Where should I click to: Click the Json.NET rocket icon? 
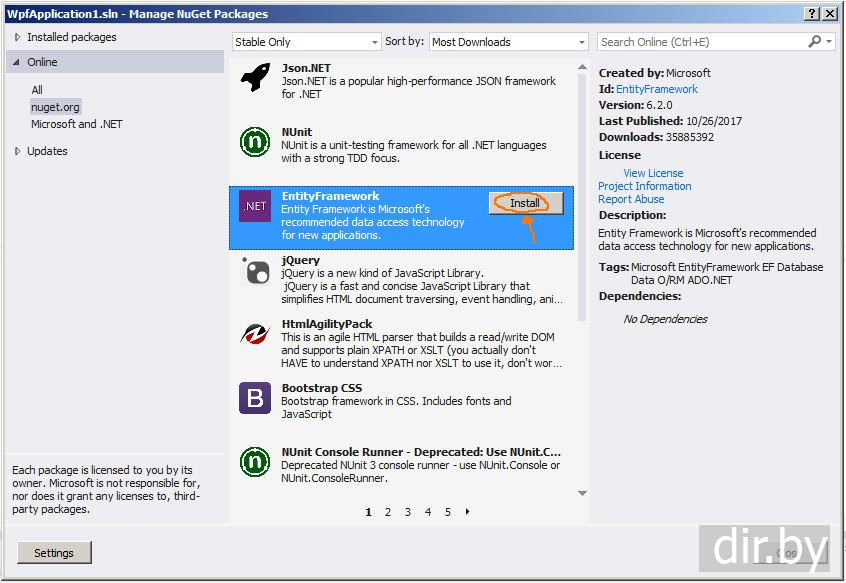coord(255,78)
